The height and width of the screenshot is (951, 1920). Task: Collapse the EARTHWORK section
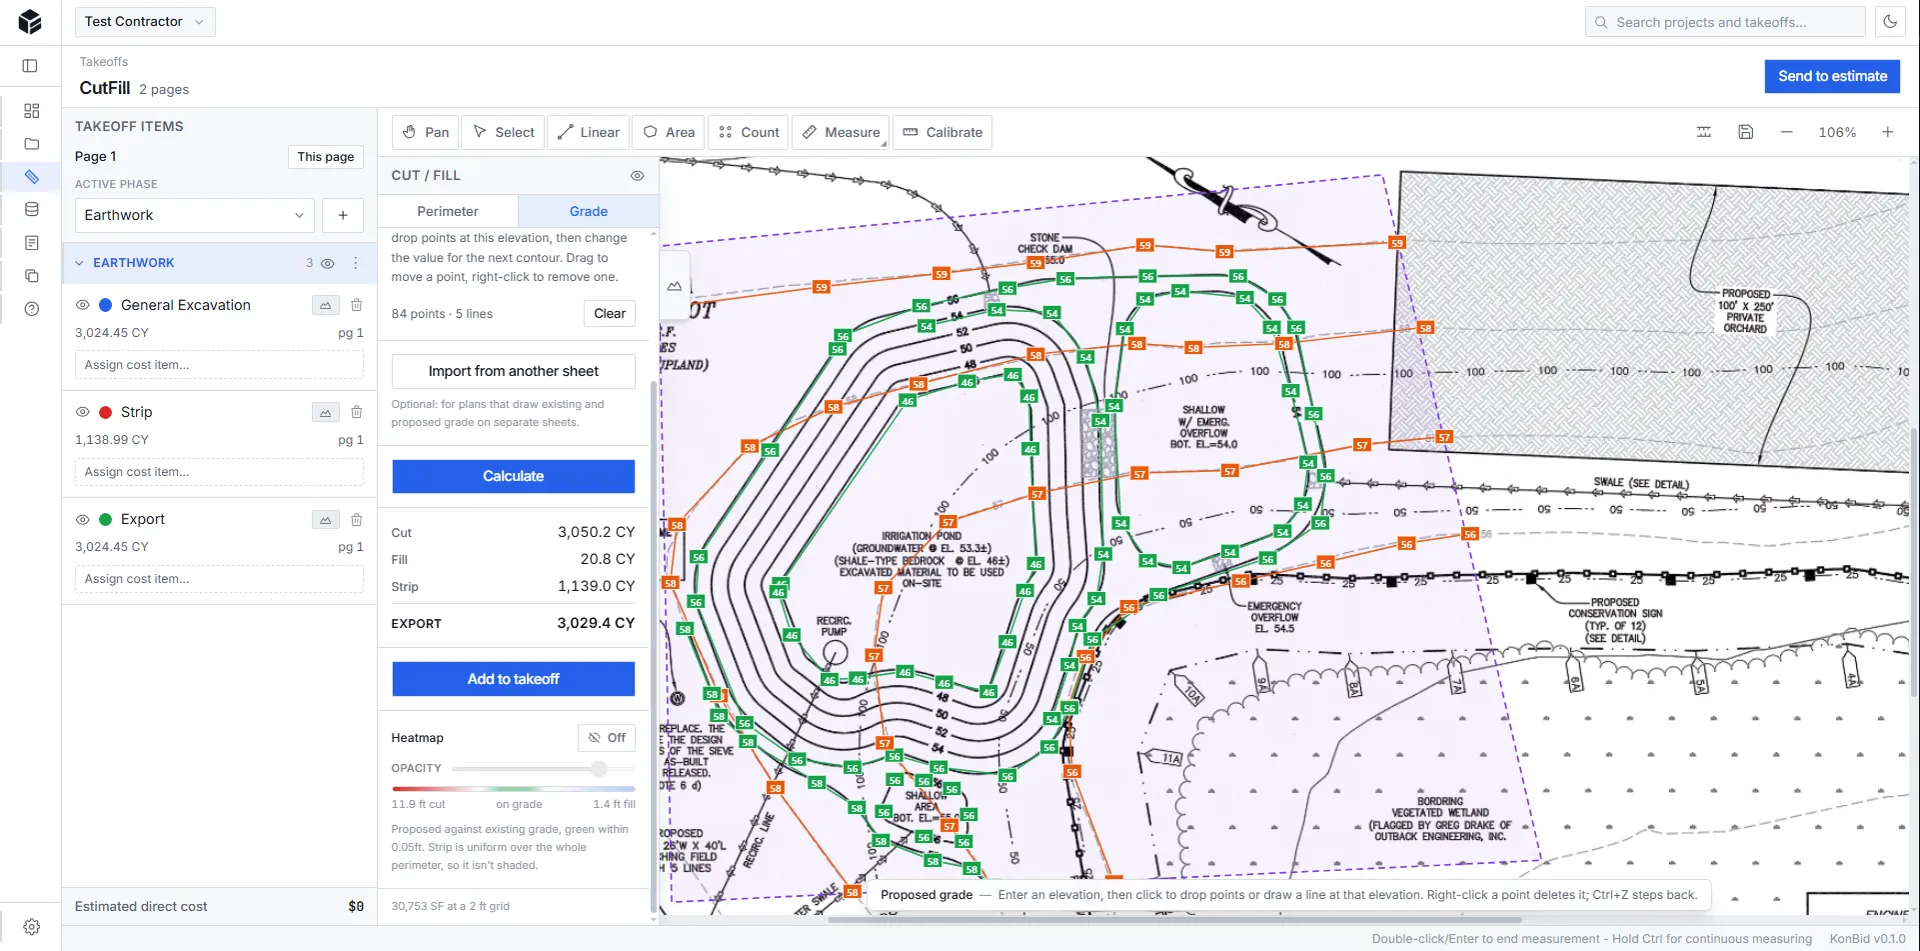click(79, 263)
